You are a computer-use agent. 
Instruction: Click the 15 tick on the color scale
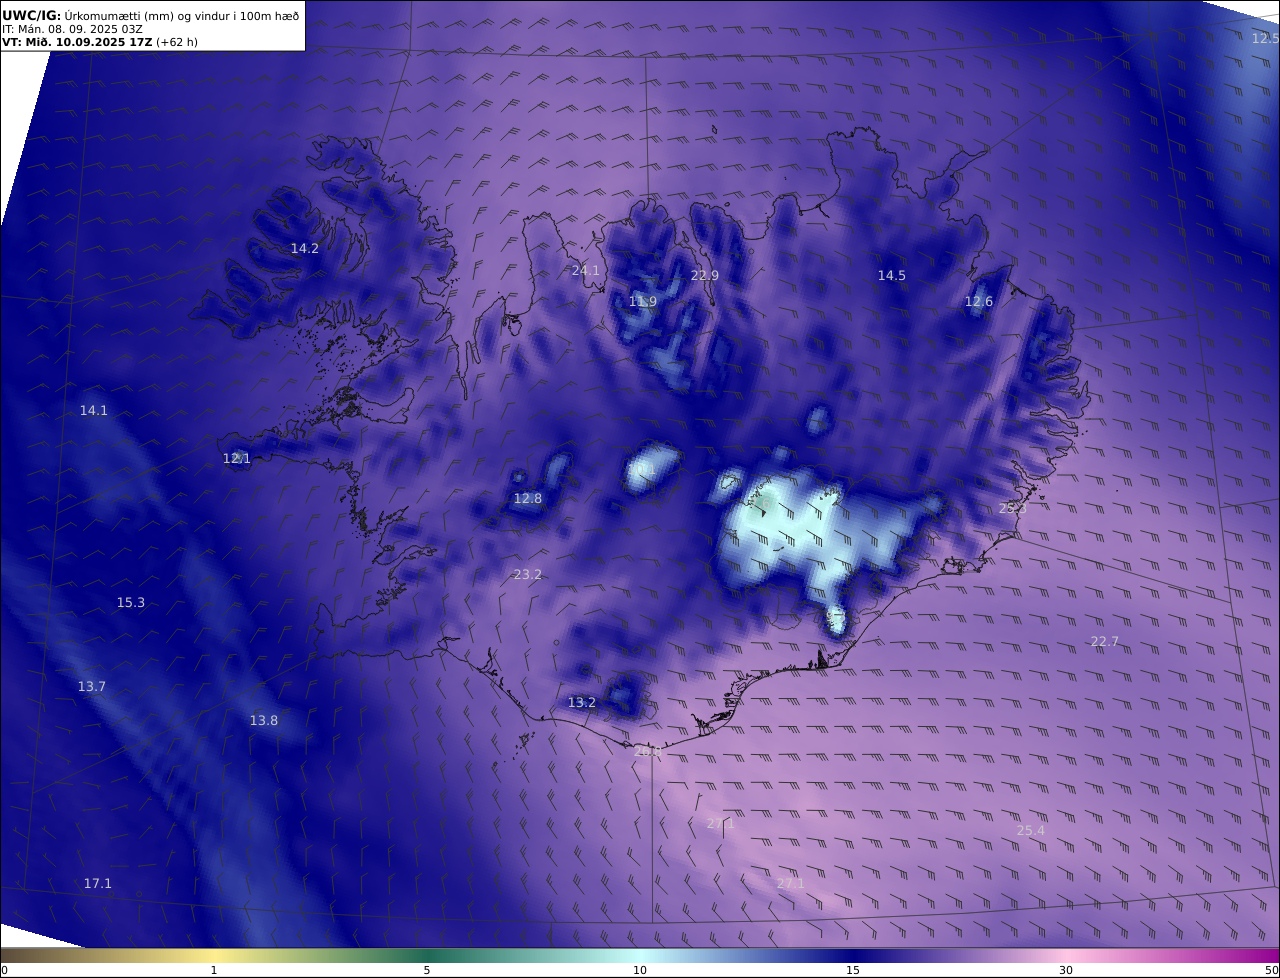(853, 970)
